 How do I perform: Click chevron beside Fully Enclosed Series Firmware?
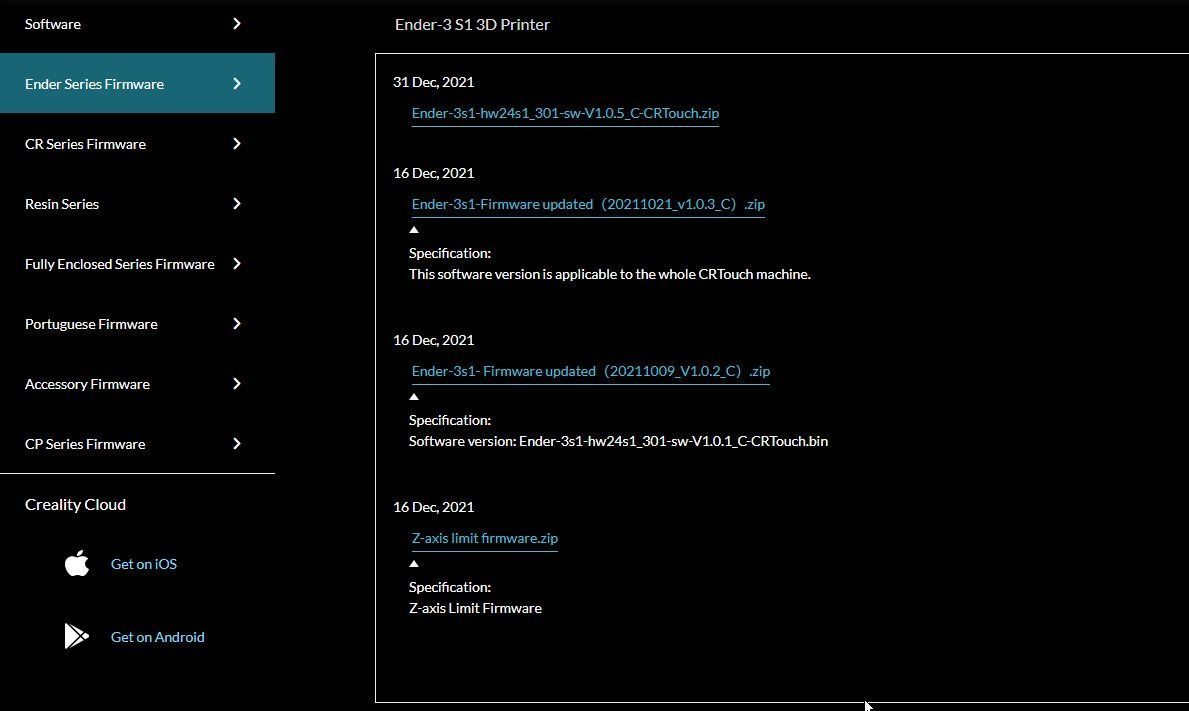237,263
